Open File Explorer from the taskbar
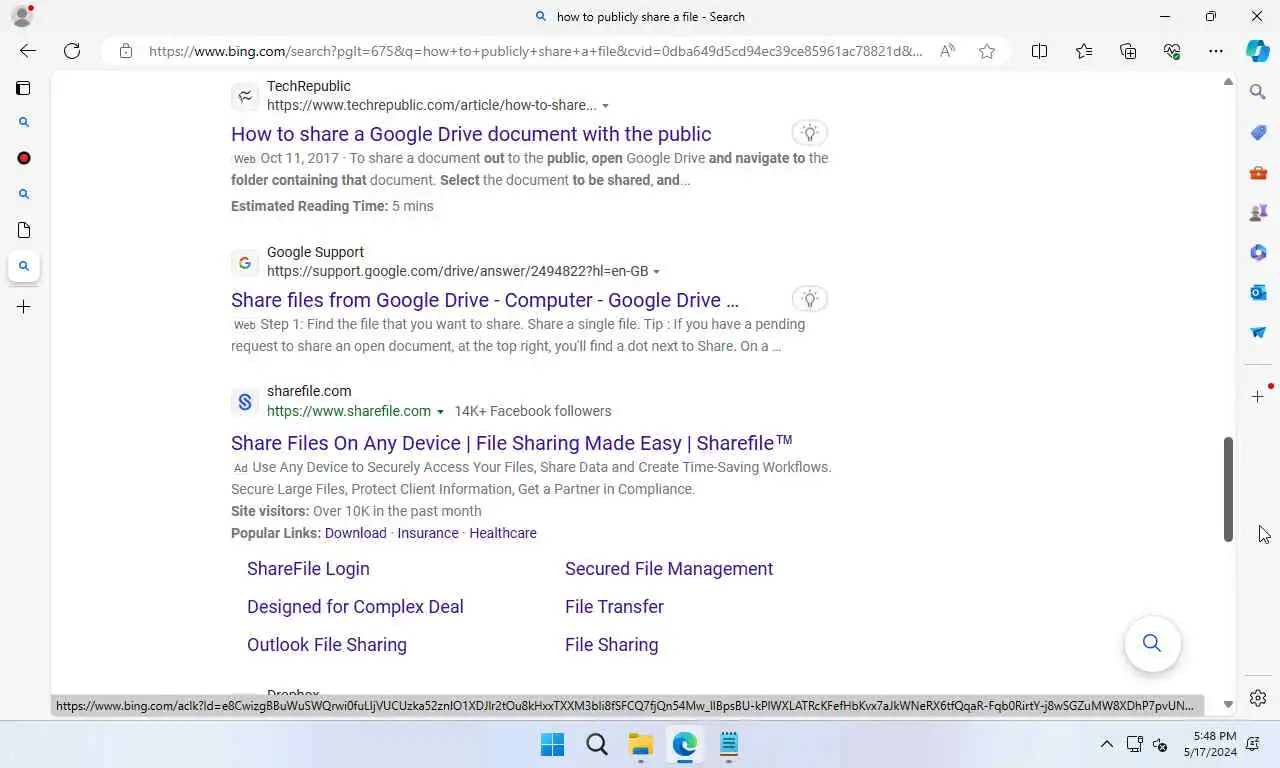1280x768 pixels. [641, 745]
